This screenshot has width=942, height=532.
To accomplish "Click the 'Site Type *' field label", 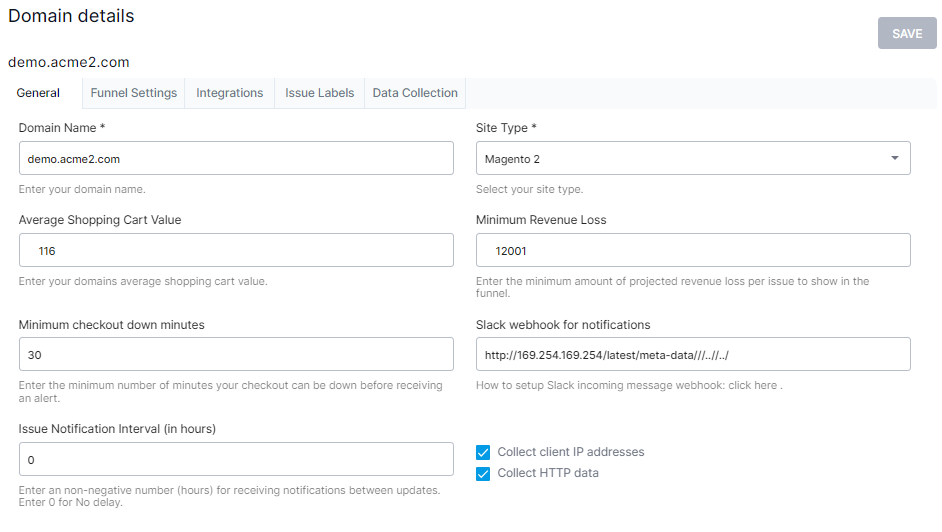I will [507, 128].
